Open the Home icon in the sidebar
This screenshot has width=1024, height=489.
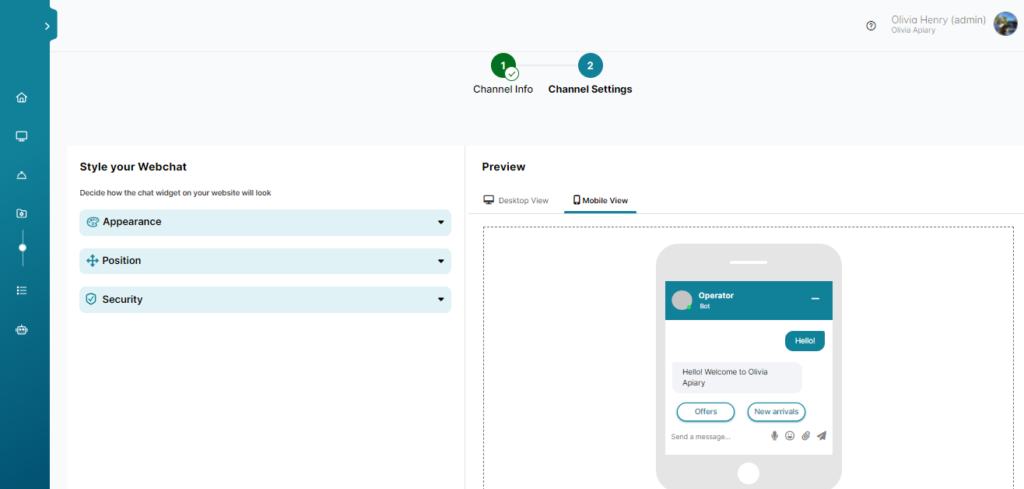click(22, 98)
